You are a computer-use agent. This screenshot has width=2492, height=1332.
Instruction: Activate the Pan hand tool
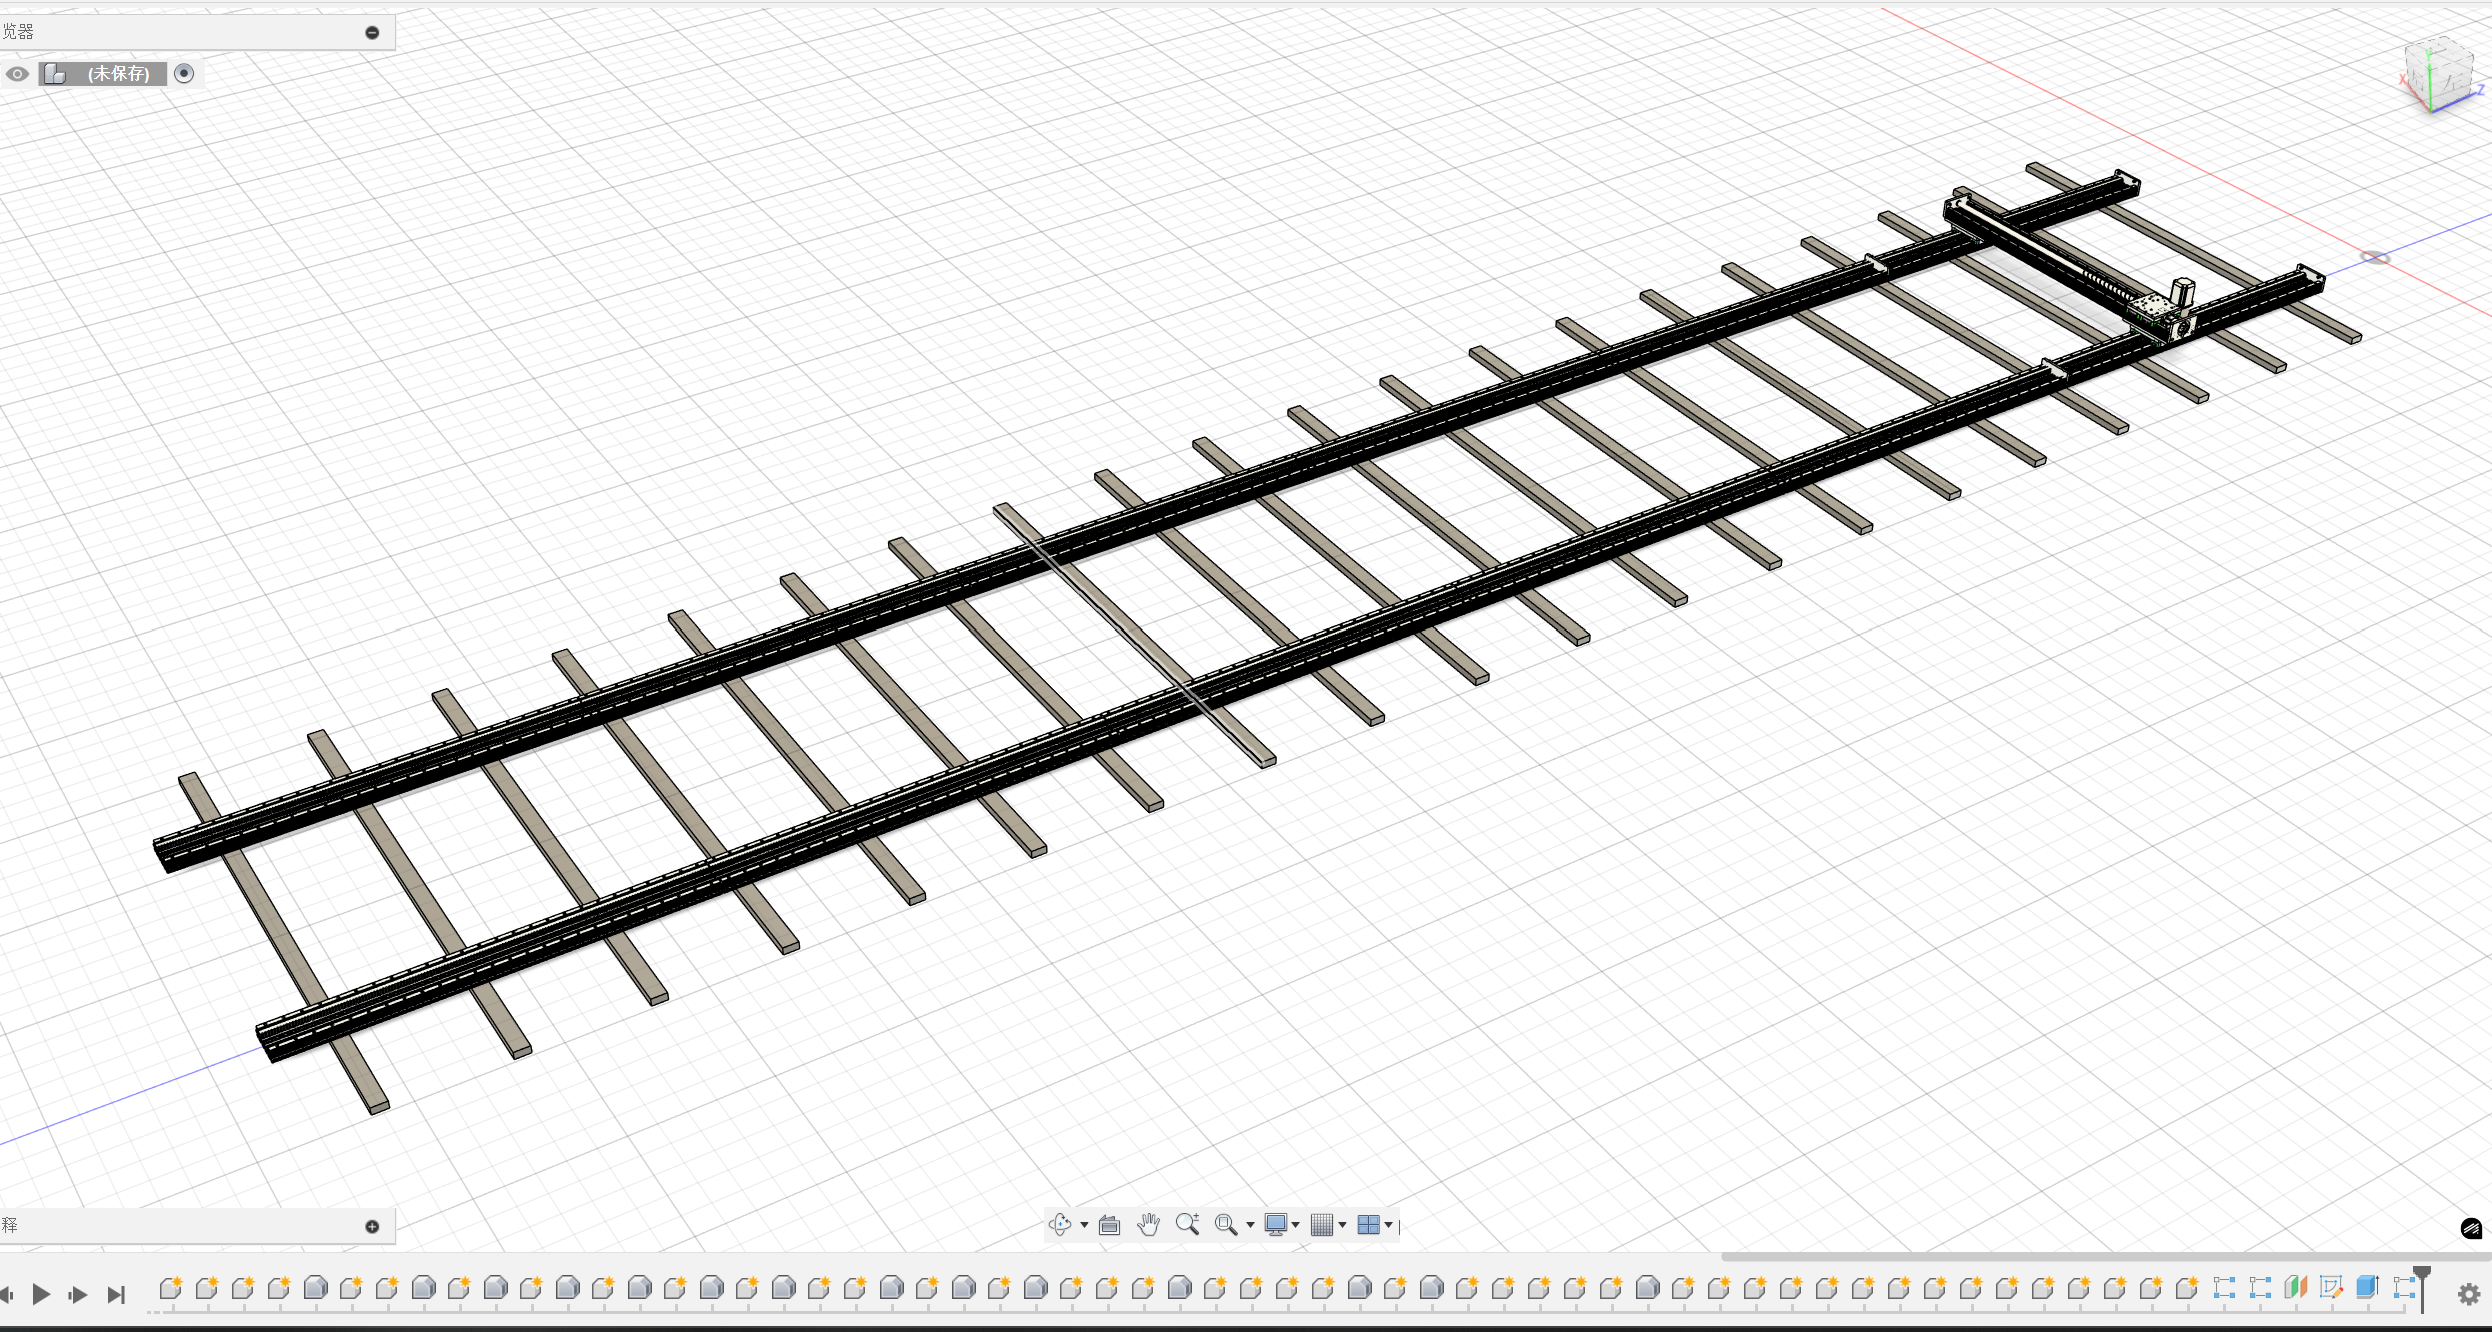click(x=1148, y=1224)
